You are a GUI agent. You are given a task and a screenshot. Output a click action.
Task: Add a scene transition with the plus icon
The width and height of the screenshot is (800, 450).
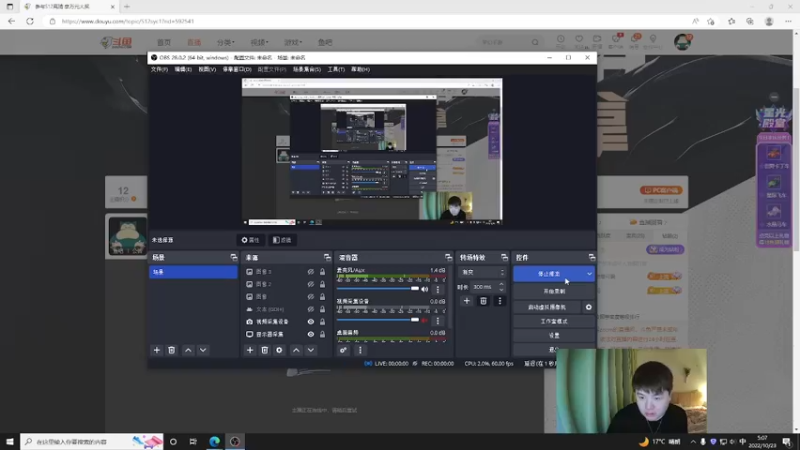466,301
